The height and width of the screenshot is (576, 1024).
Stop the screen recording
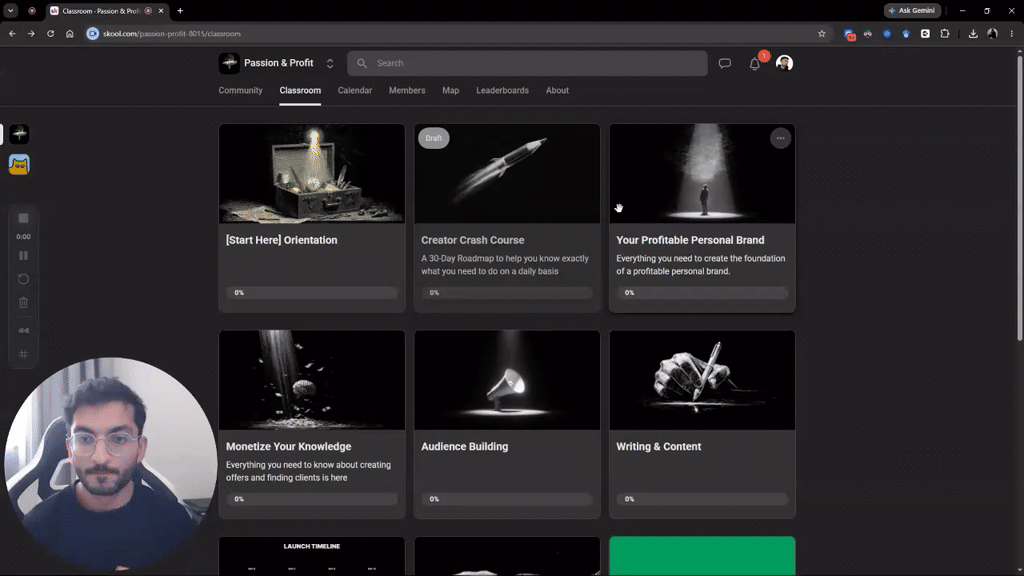coord(24,218)
